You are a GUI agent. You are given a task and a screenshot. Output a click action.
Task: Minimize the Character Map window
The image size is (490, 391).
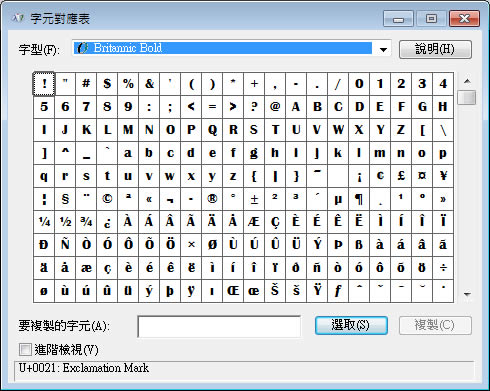point(398,18)
